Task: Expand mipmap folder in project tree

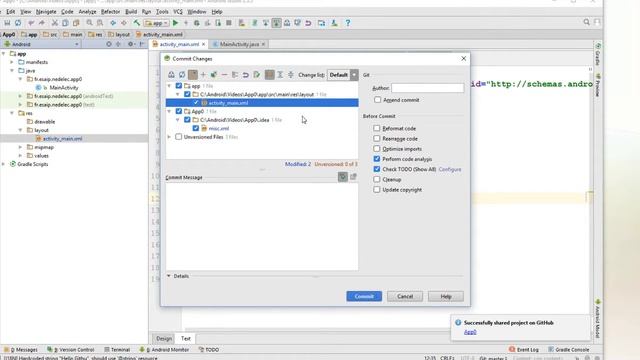Action: pos(20,147)
